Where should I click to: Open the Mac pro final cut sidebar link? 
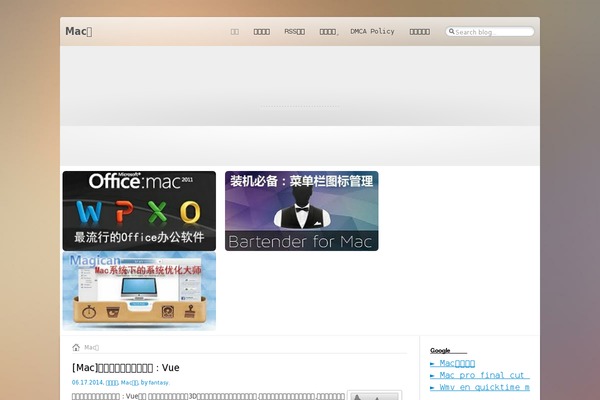(x=480, y=375)
